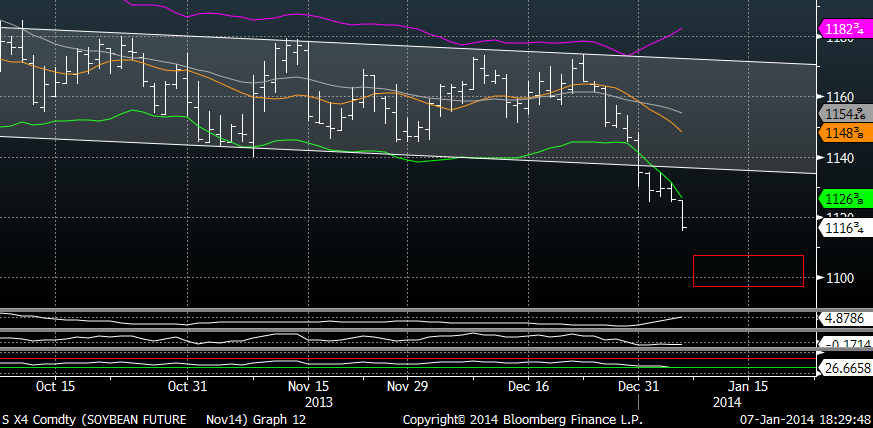The width and height of the screenshot is (873, 428).
Task: Select the red-bordered target box near 1100
Action: 747,271
